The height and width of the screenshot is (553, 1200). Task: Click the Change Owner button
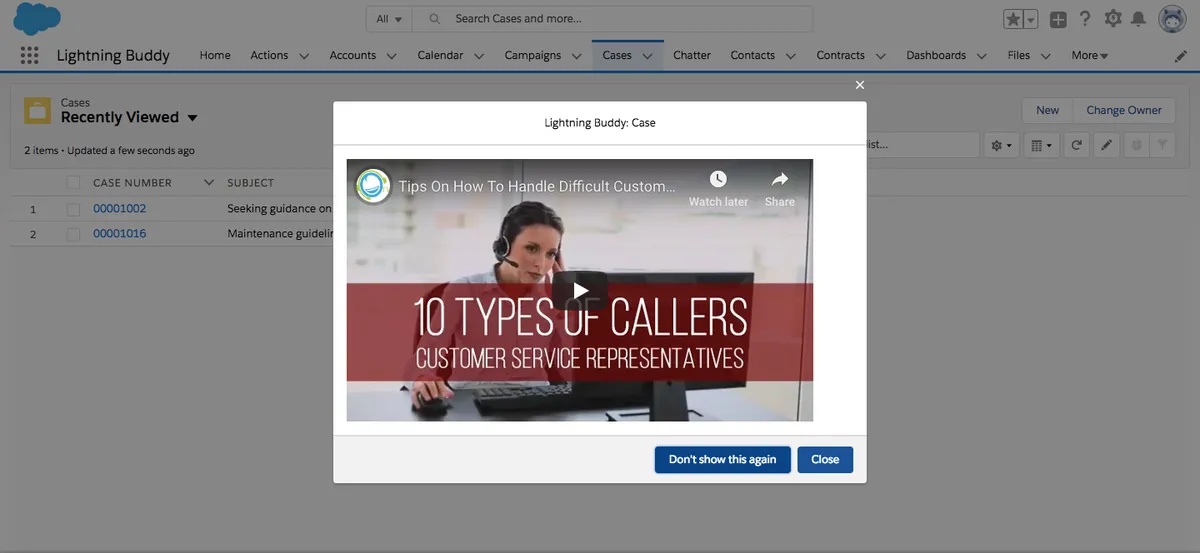[1124, 111]
